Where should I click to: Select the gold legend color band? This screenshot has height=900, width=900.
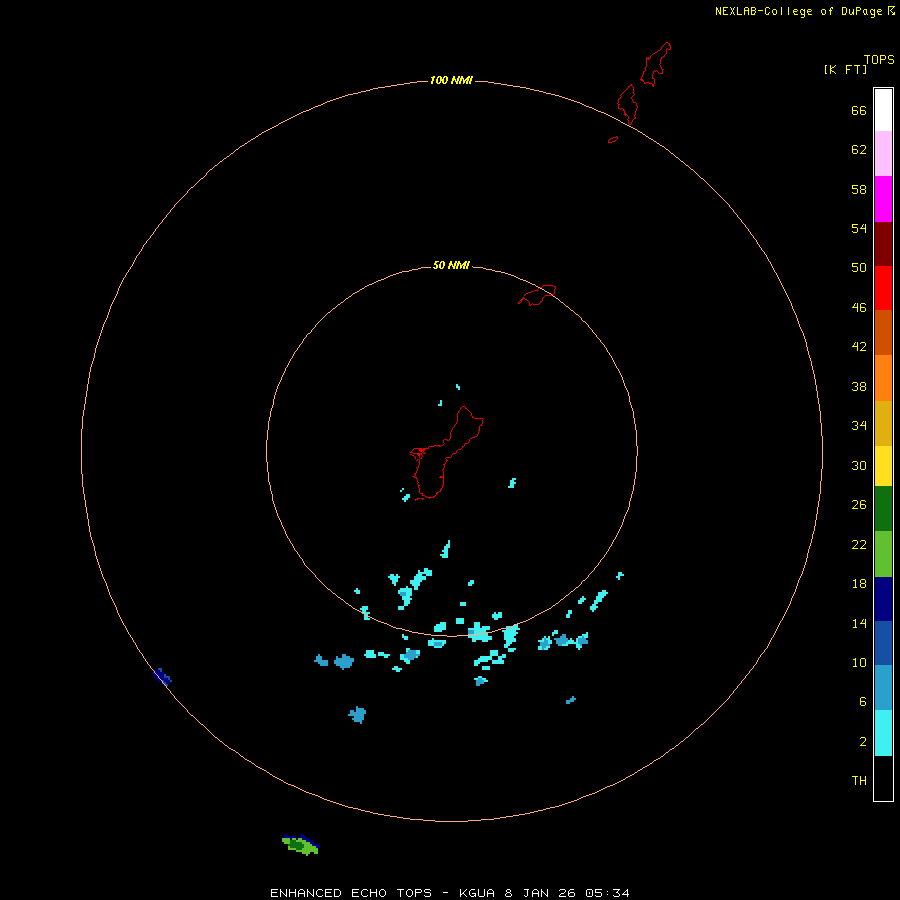883,423
